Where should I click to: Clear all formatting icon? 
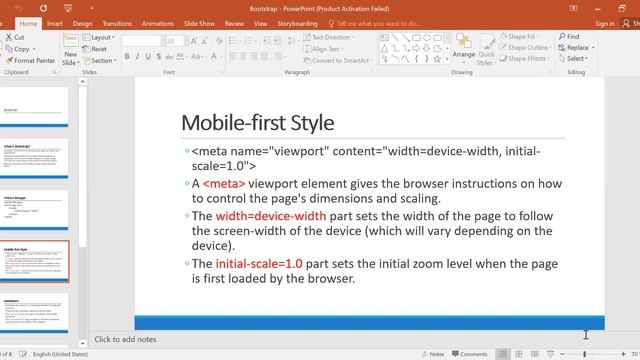click(219, 41)
